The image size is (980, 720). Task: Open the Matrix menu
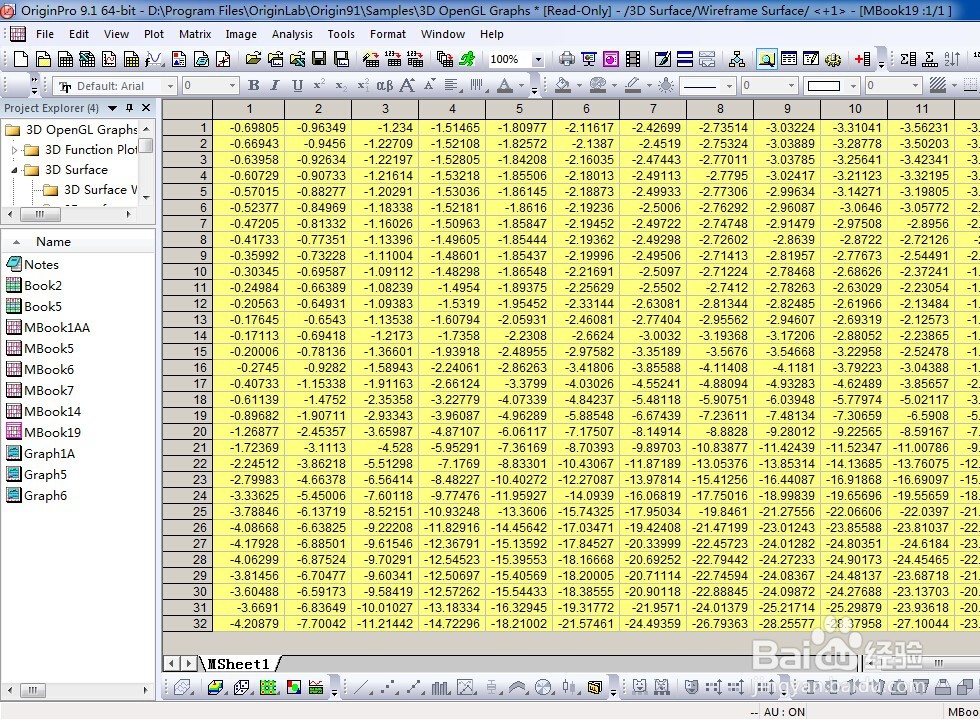coord(195,34)
